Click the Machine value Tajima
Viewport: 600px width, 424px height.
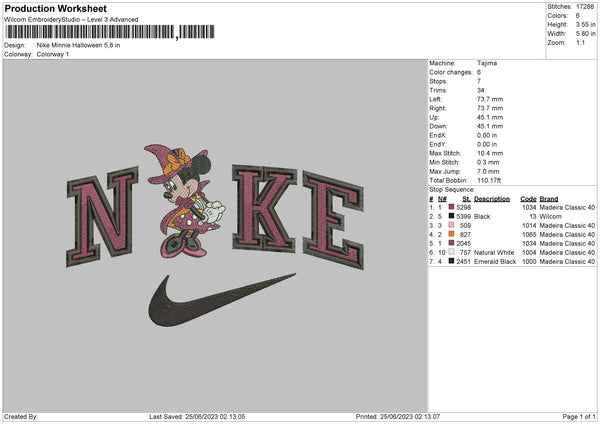point(487,63)
